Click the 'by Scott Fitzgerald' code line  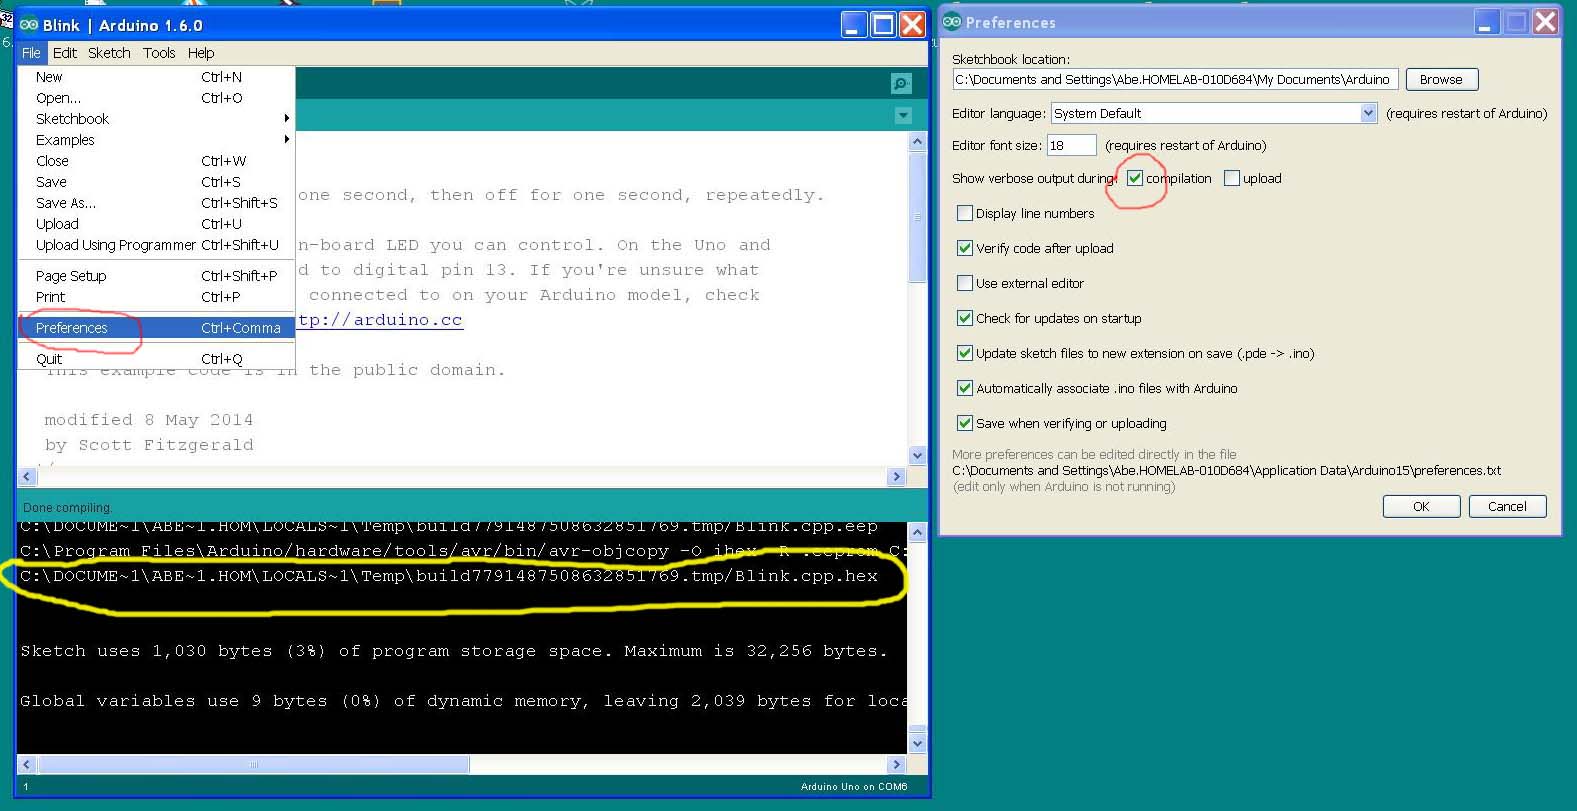149,445
